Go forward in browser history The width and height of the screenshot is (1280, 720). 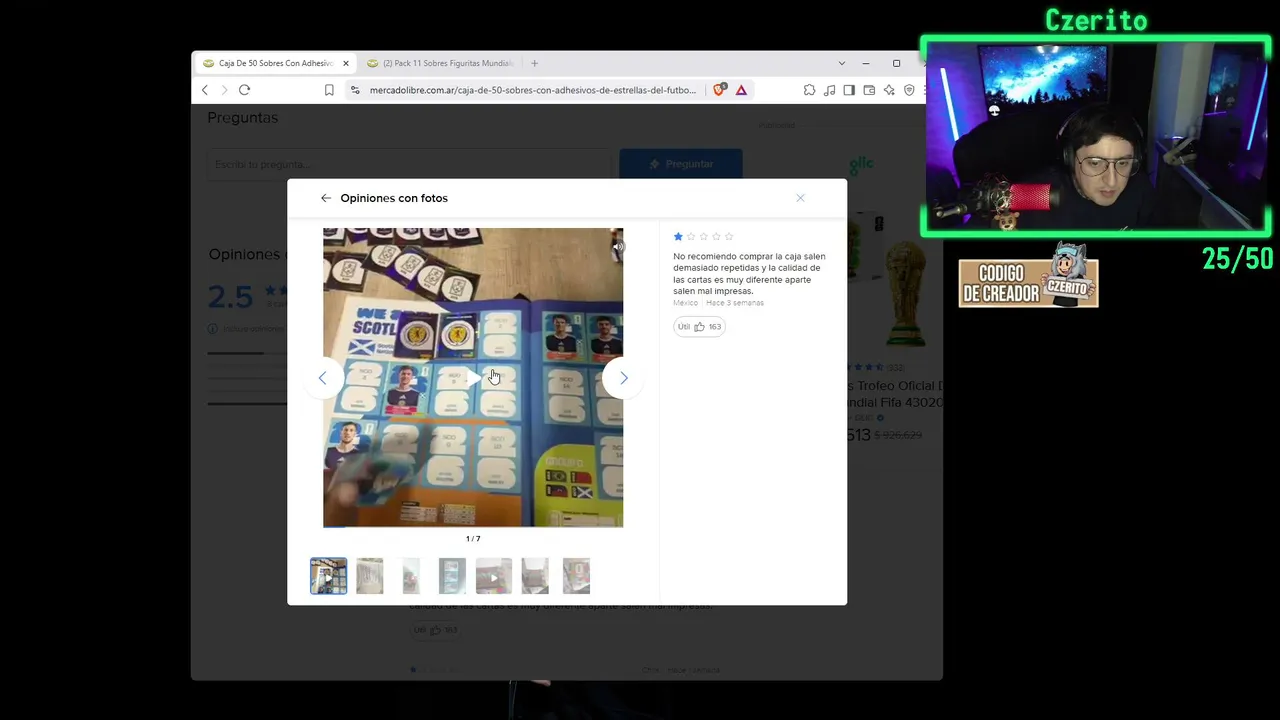224,90
